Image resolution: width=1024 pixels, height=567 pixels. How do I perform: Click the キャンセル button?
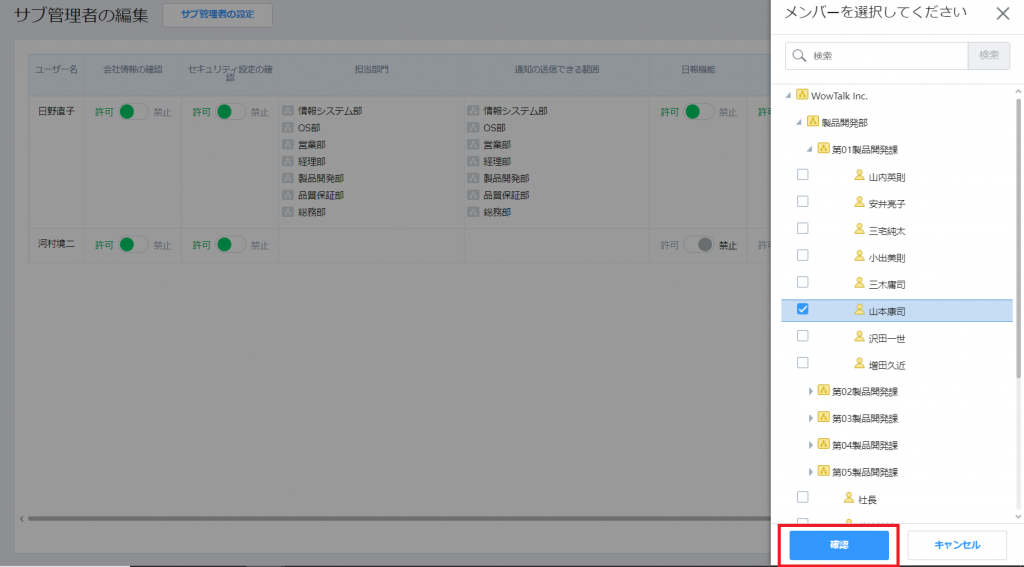pyautogui.click(x=957, y=545)
